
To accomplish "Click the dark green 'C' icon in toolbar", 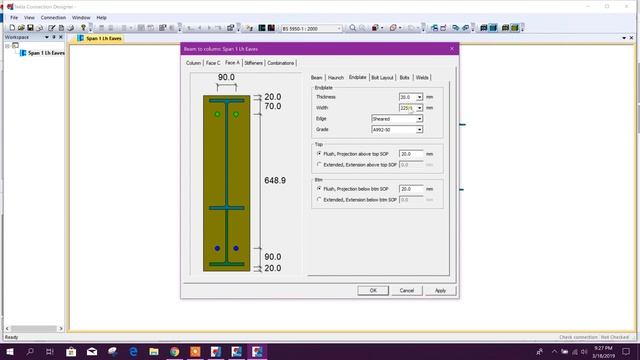I will click(x=262, y=28).
